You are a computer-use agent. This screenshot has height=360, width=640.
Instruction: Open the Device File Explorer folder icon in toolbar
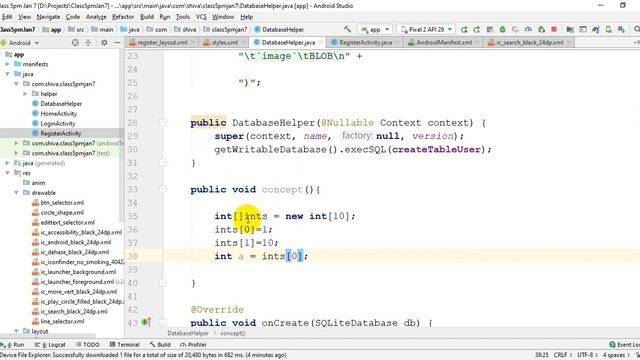tap(570, 29)
